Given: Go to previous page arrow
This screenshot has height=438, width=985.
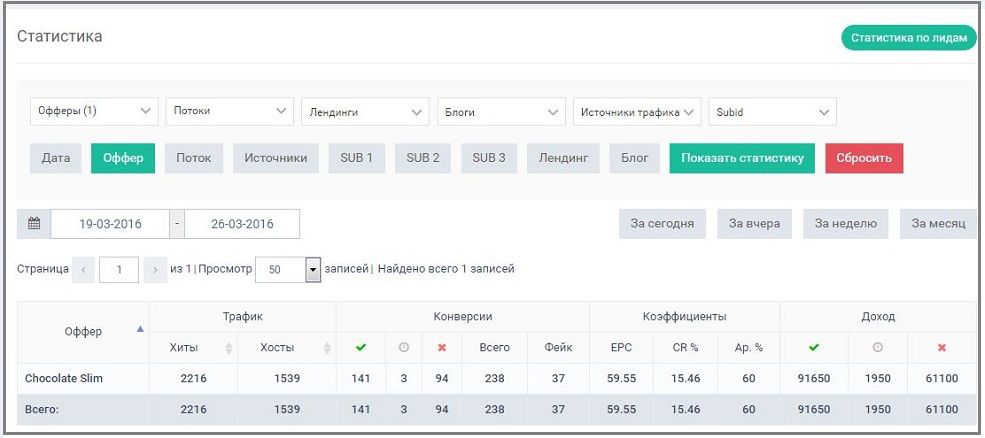Looking at the screenshot, I should [83, 270].
